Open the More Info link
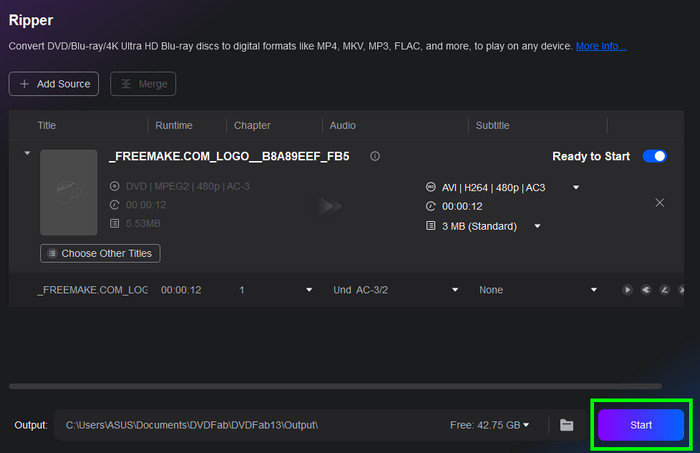The height and width of the screenshot is (453, 700). (601, 46)
